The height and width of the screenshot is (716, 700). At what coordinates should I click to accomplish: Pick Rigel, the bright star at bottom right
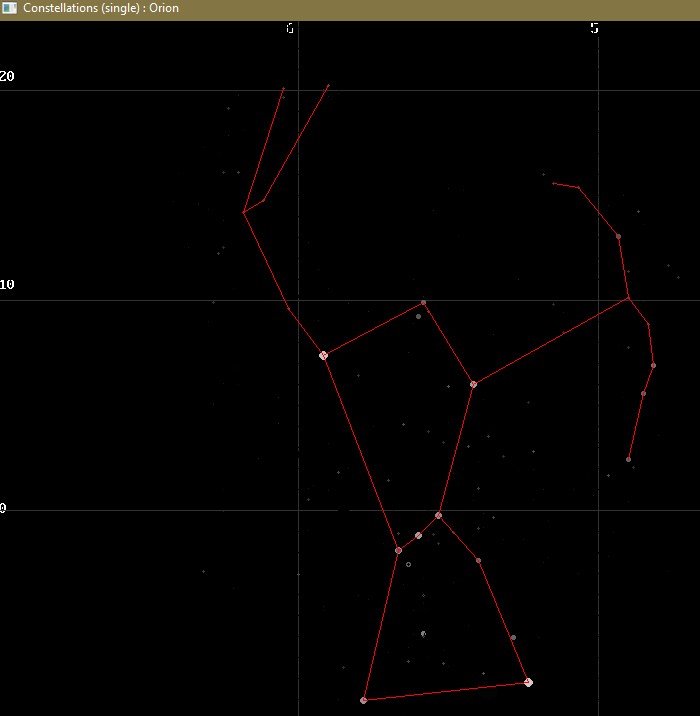[x=528, y=682]
